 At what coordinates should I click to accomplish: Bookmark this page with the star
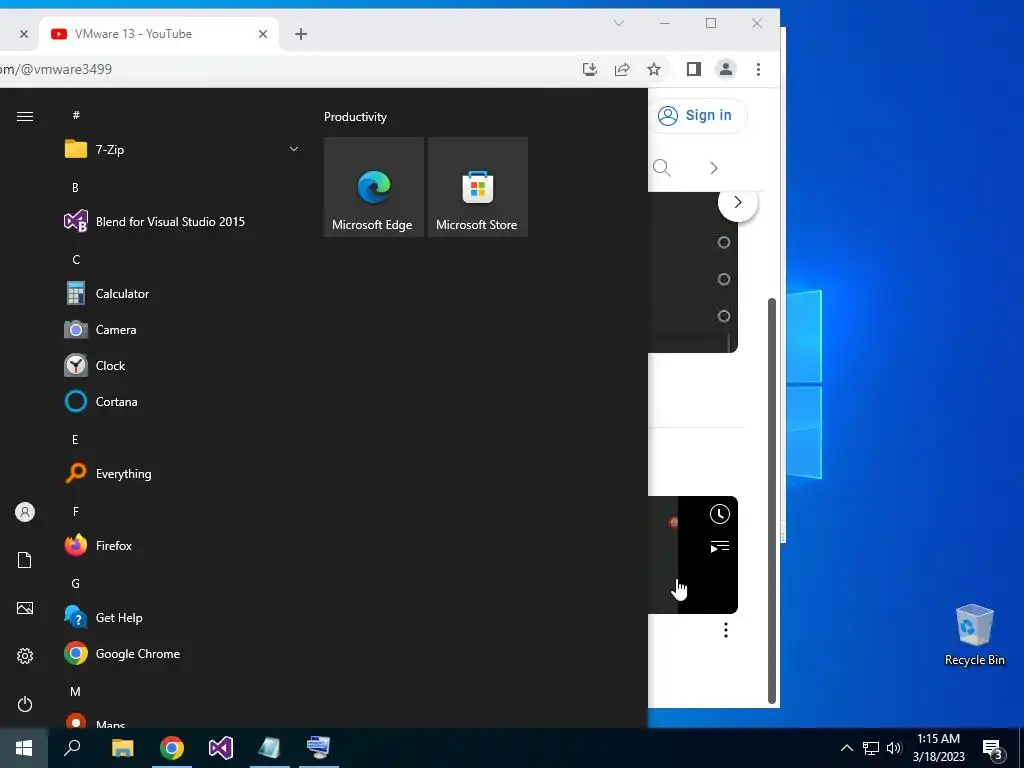coord(654,69)
